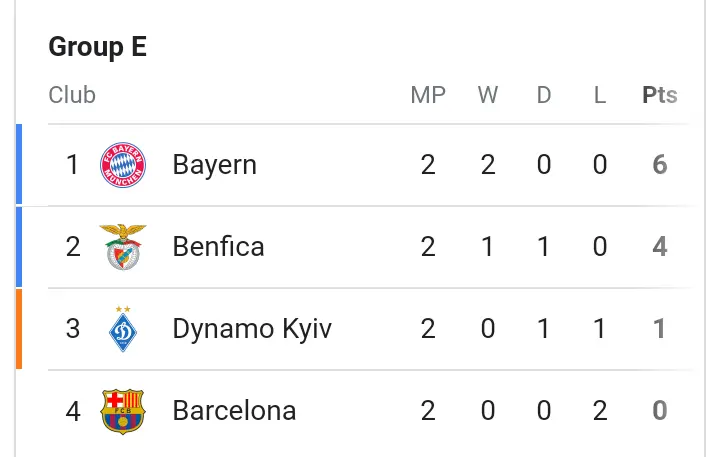The height and width of the screenshot is (457, 720).
Task: Click the Club column header
Action: click(x=72, y=95)
